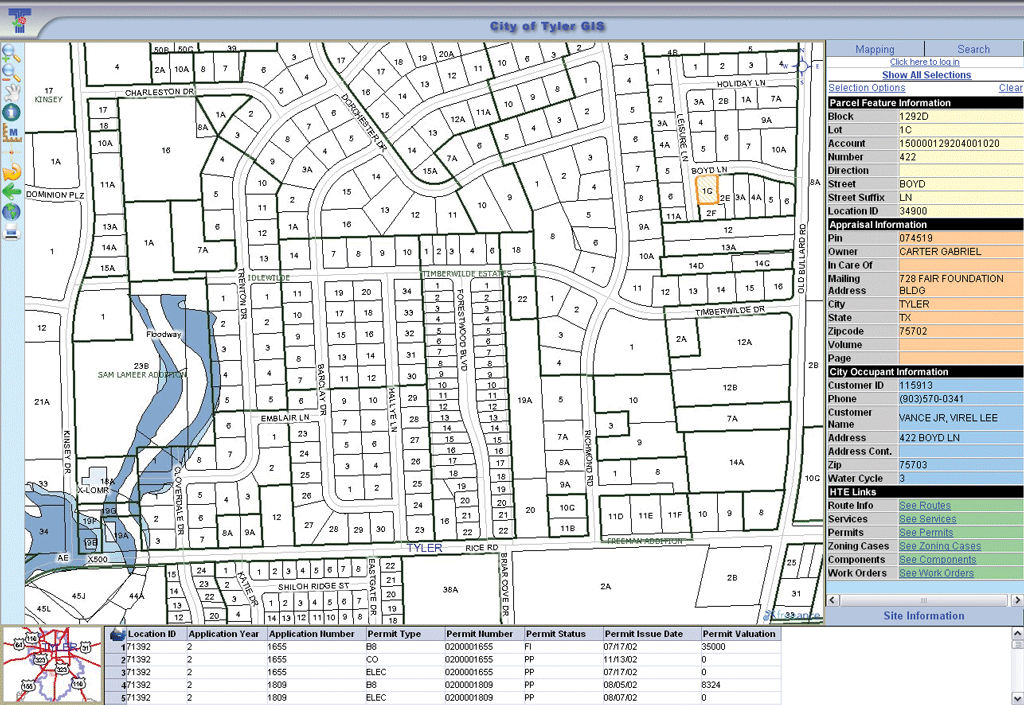The image size is (1024, 705).
Task: Select the Zoom Out magnifier tool
Action: 12,72
